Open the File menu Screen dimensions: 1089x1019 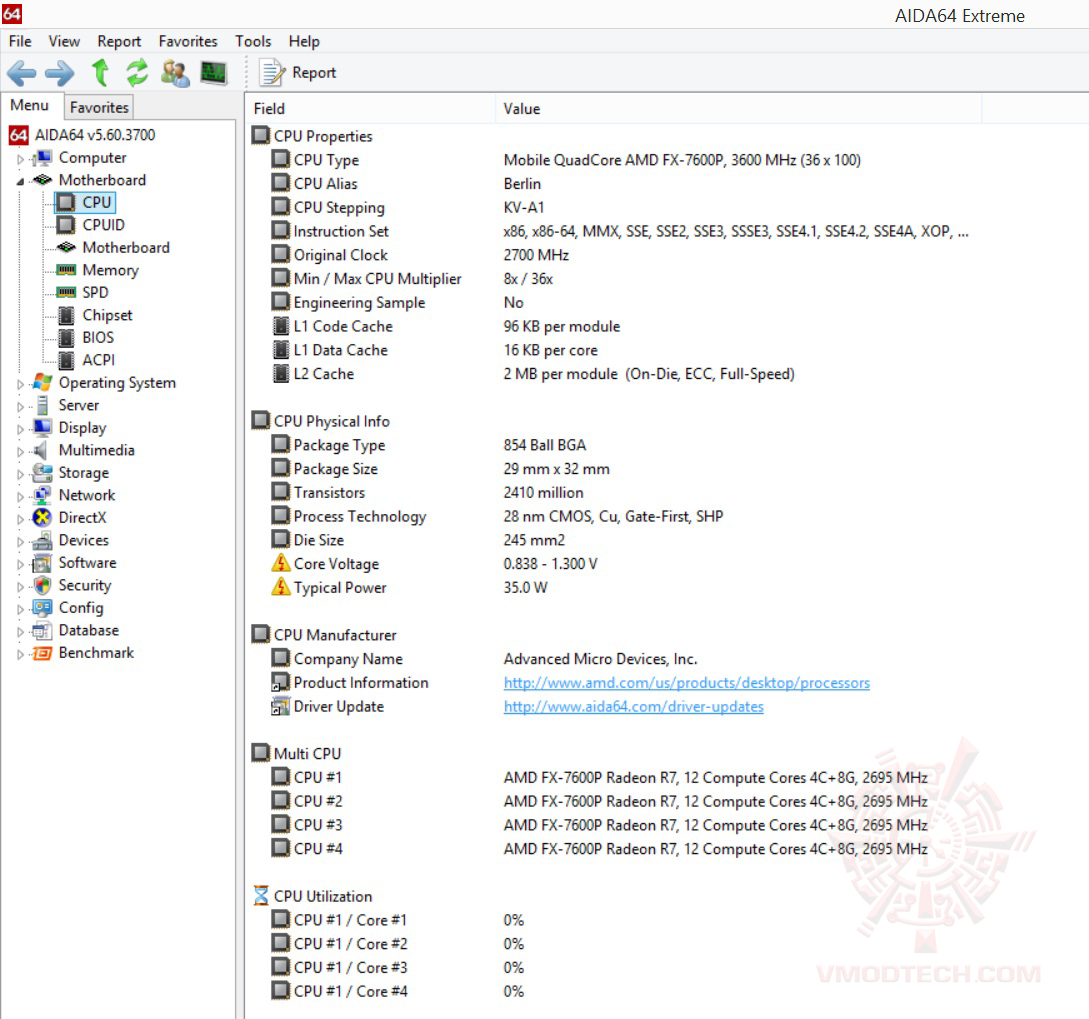[20, 41]
